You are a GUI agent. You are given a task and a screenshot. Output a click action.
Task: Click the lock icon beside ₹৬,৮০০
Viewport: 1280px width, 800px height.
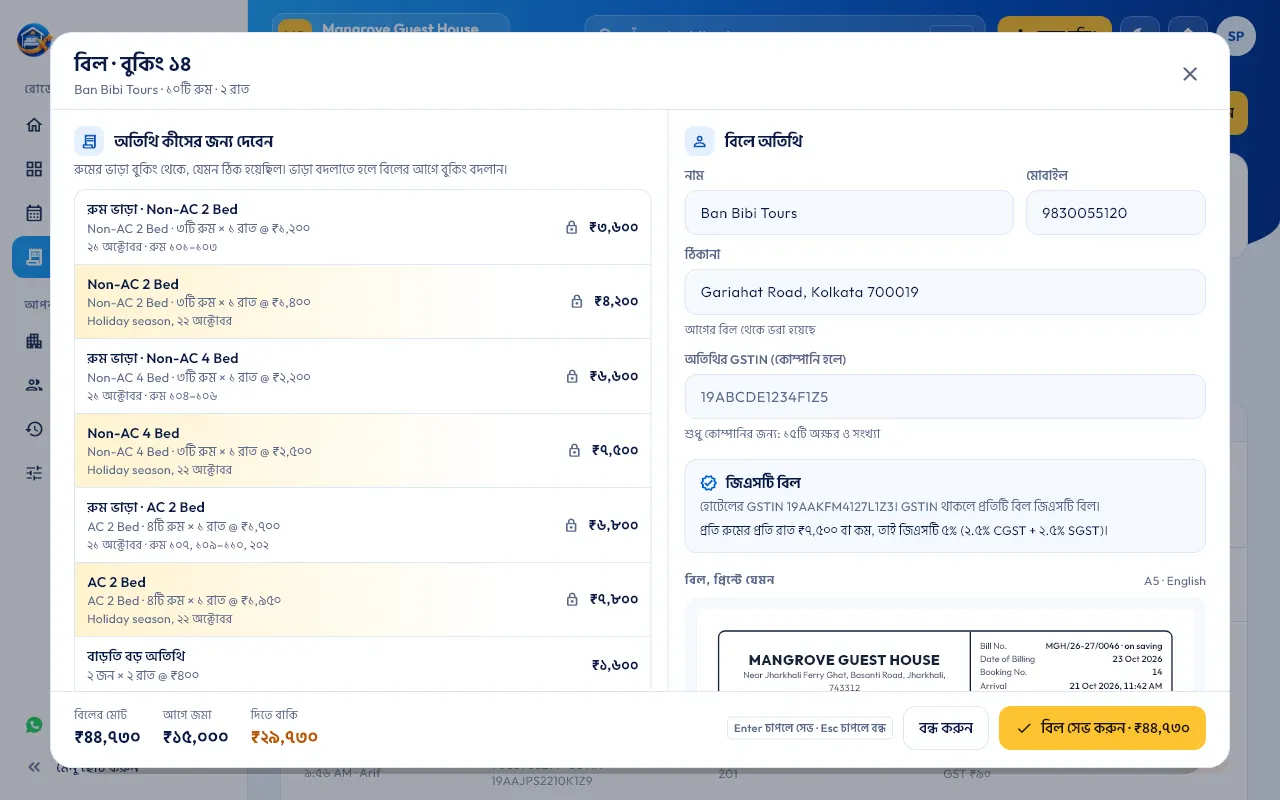click(572, 525)
